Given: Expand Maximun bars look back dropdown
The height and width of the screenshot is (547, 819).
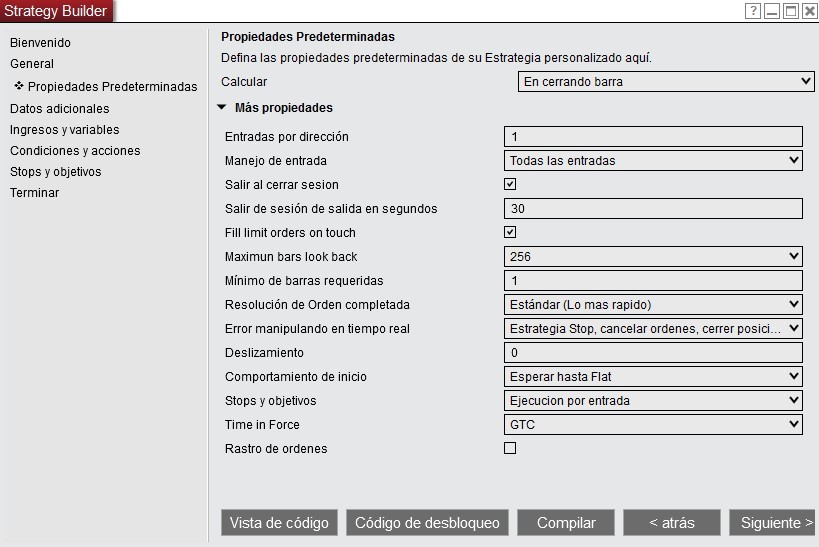Looking at the screenshot, I should click(x=653, y=257).
